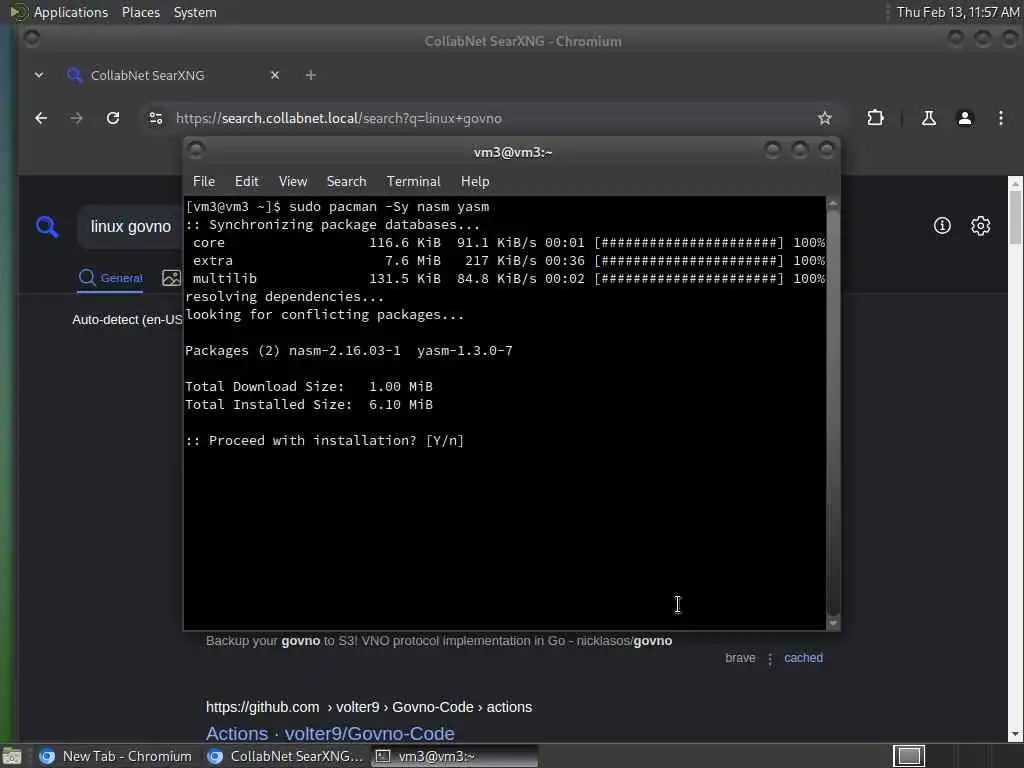
Task: Go back in Chromium browser
Action: click(x=40, y=118)
